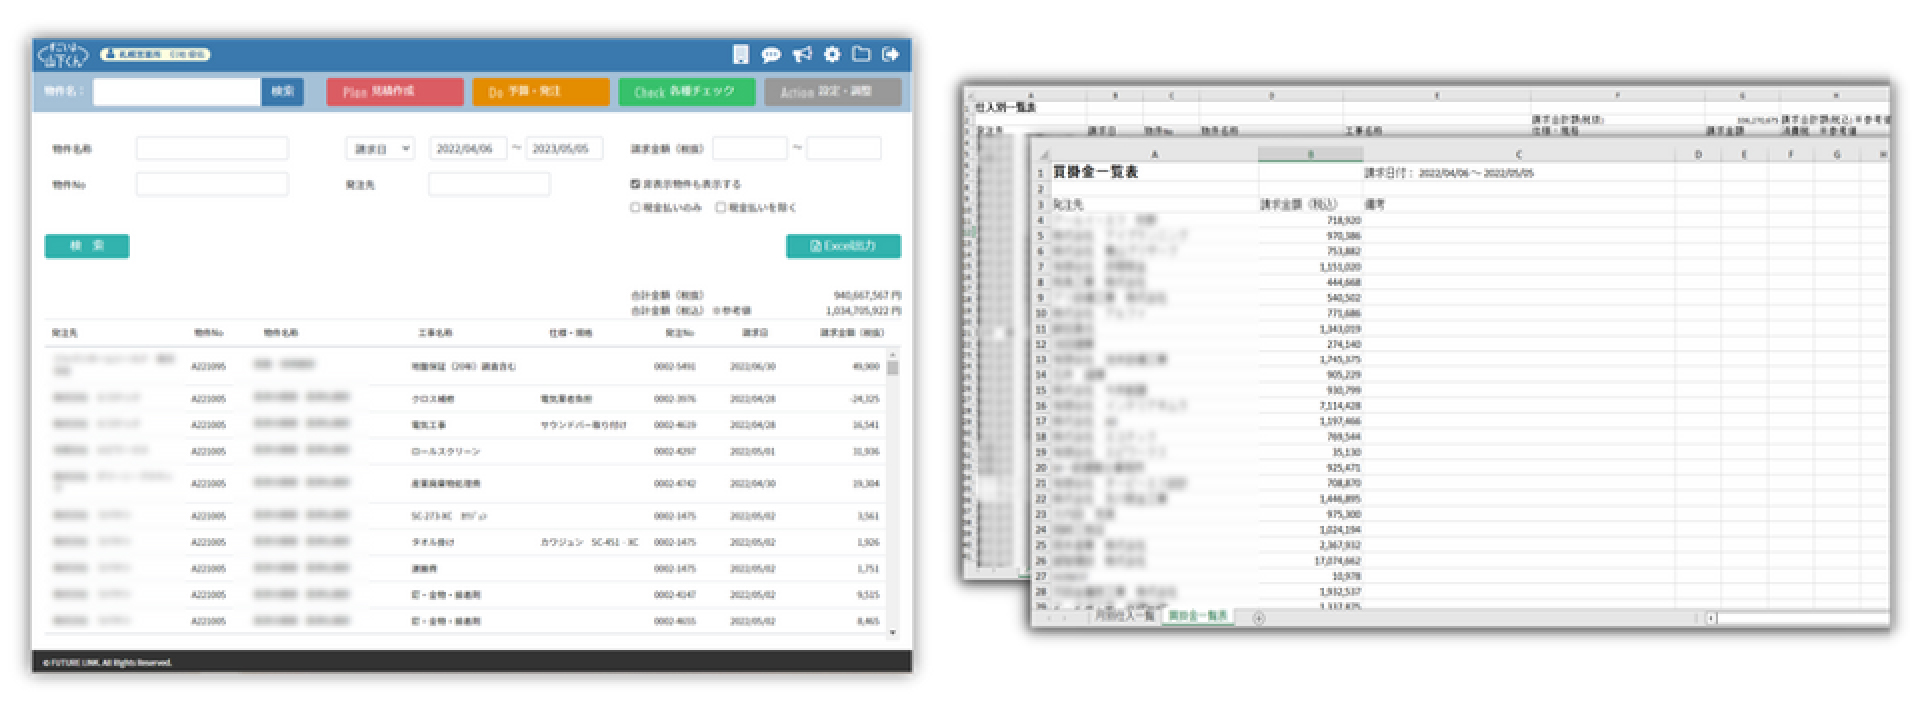
Task: Select the クロス補修 table row
Action: pos(466,398)
